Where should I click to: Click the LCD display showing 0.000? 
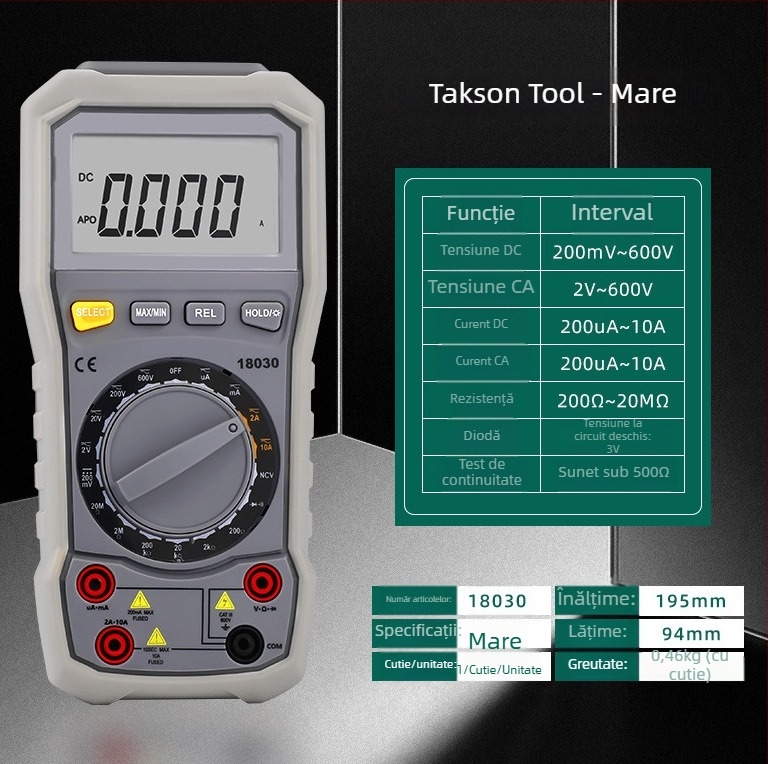coord(175,201)
